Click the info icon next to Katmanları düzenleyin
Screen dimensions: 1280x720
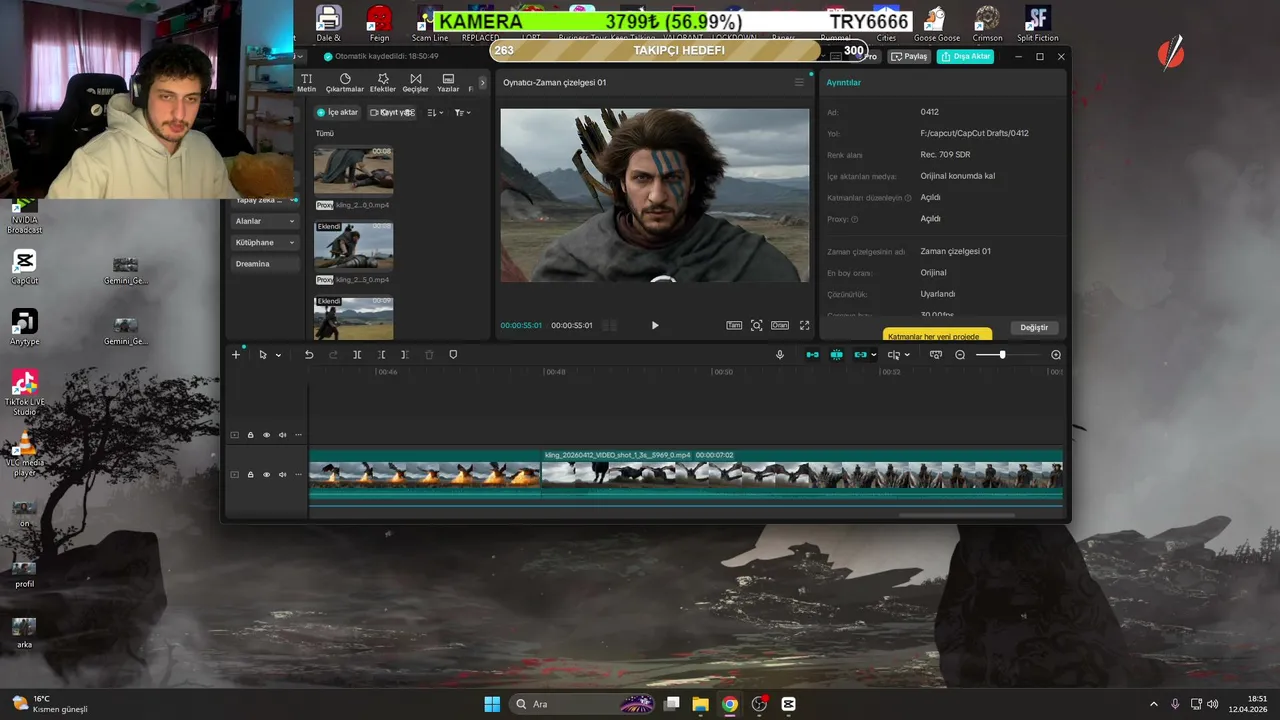908,198
